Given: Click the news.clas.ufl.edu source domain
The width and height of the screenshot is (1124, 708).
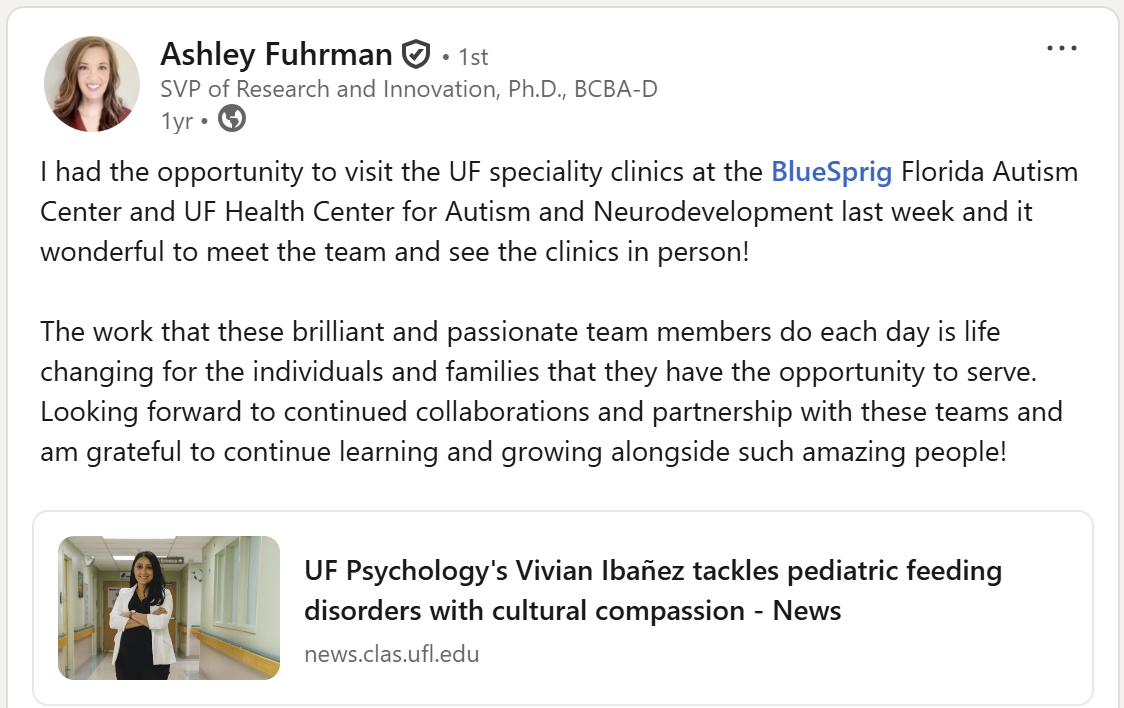Looking at the screenshot, I should [391, 654].
